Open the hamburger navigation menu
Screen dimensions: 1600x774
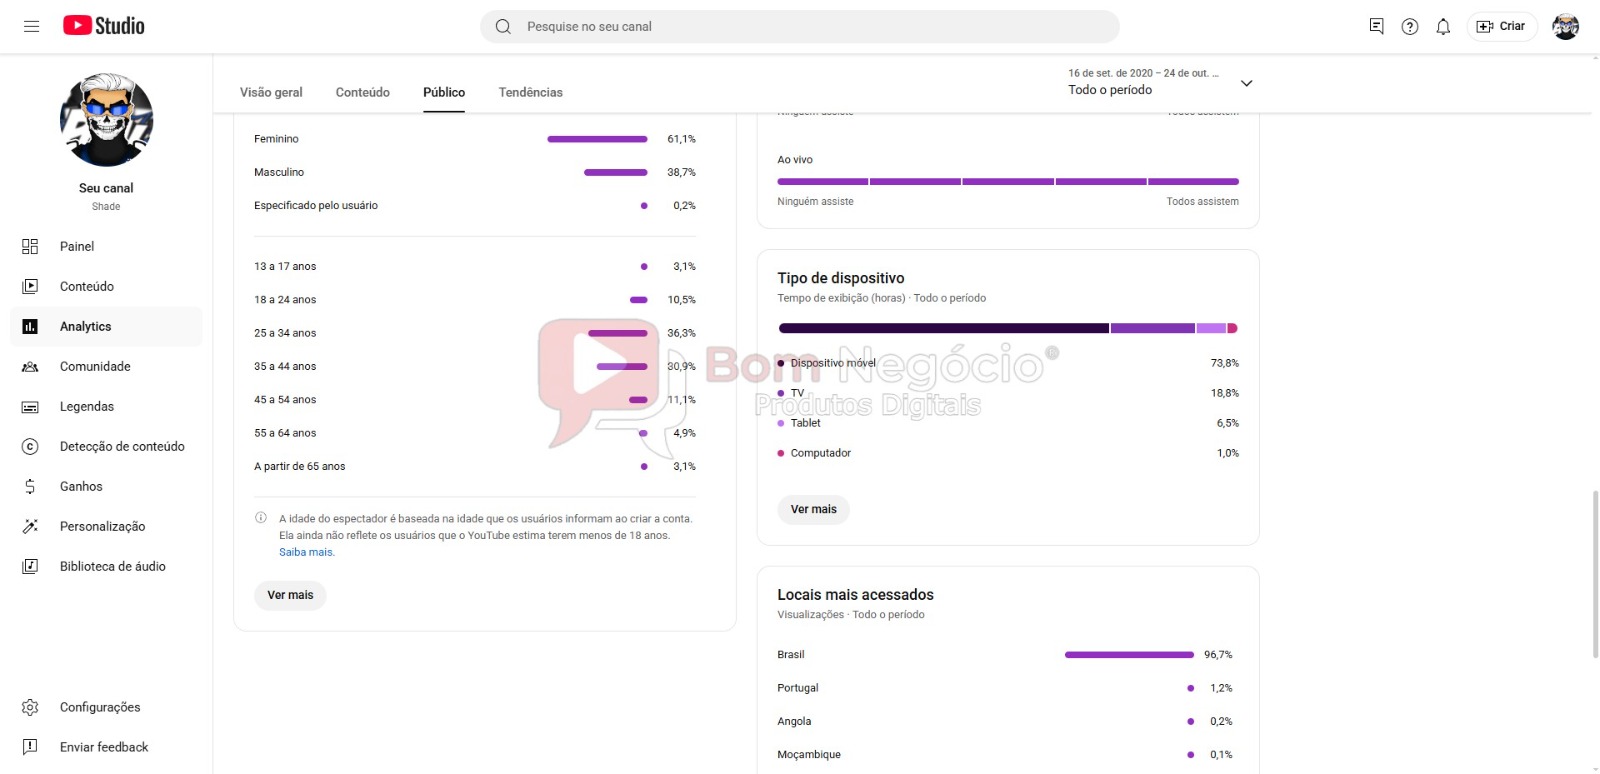point(31,26)
